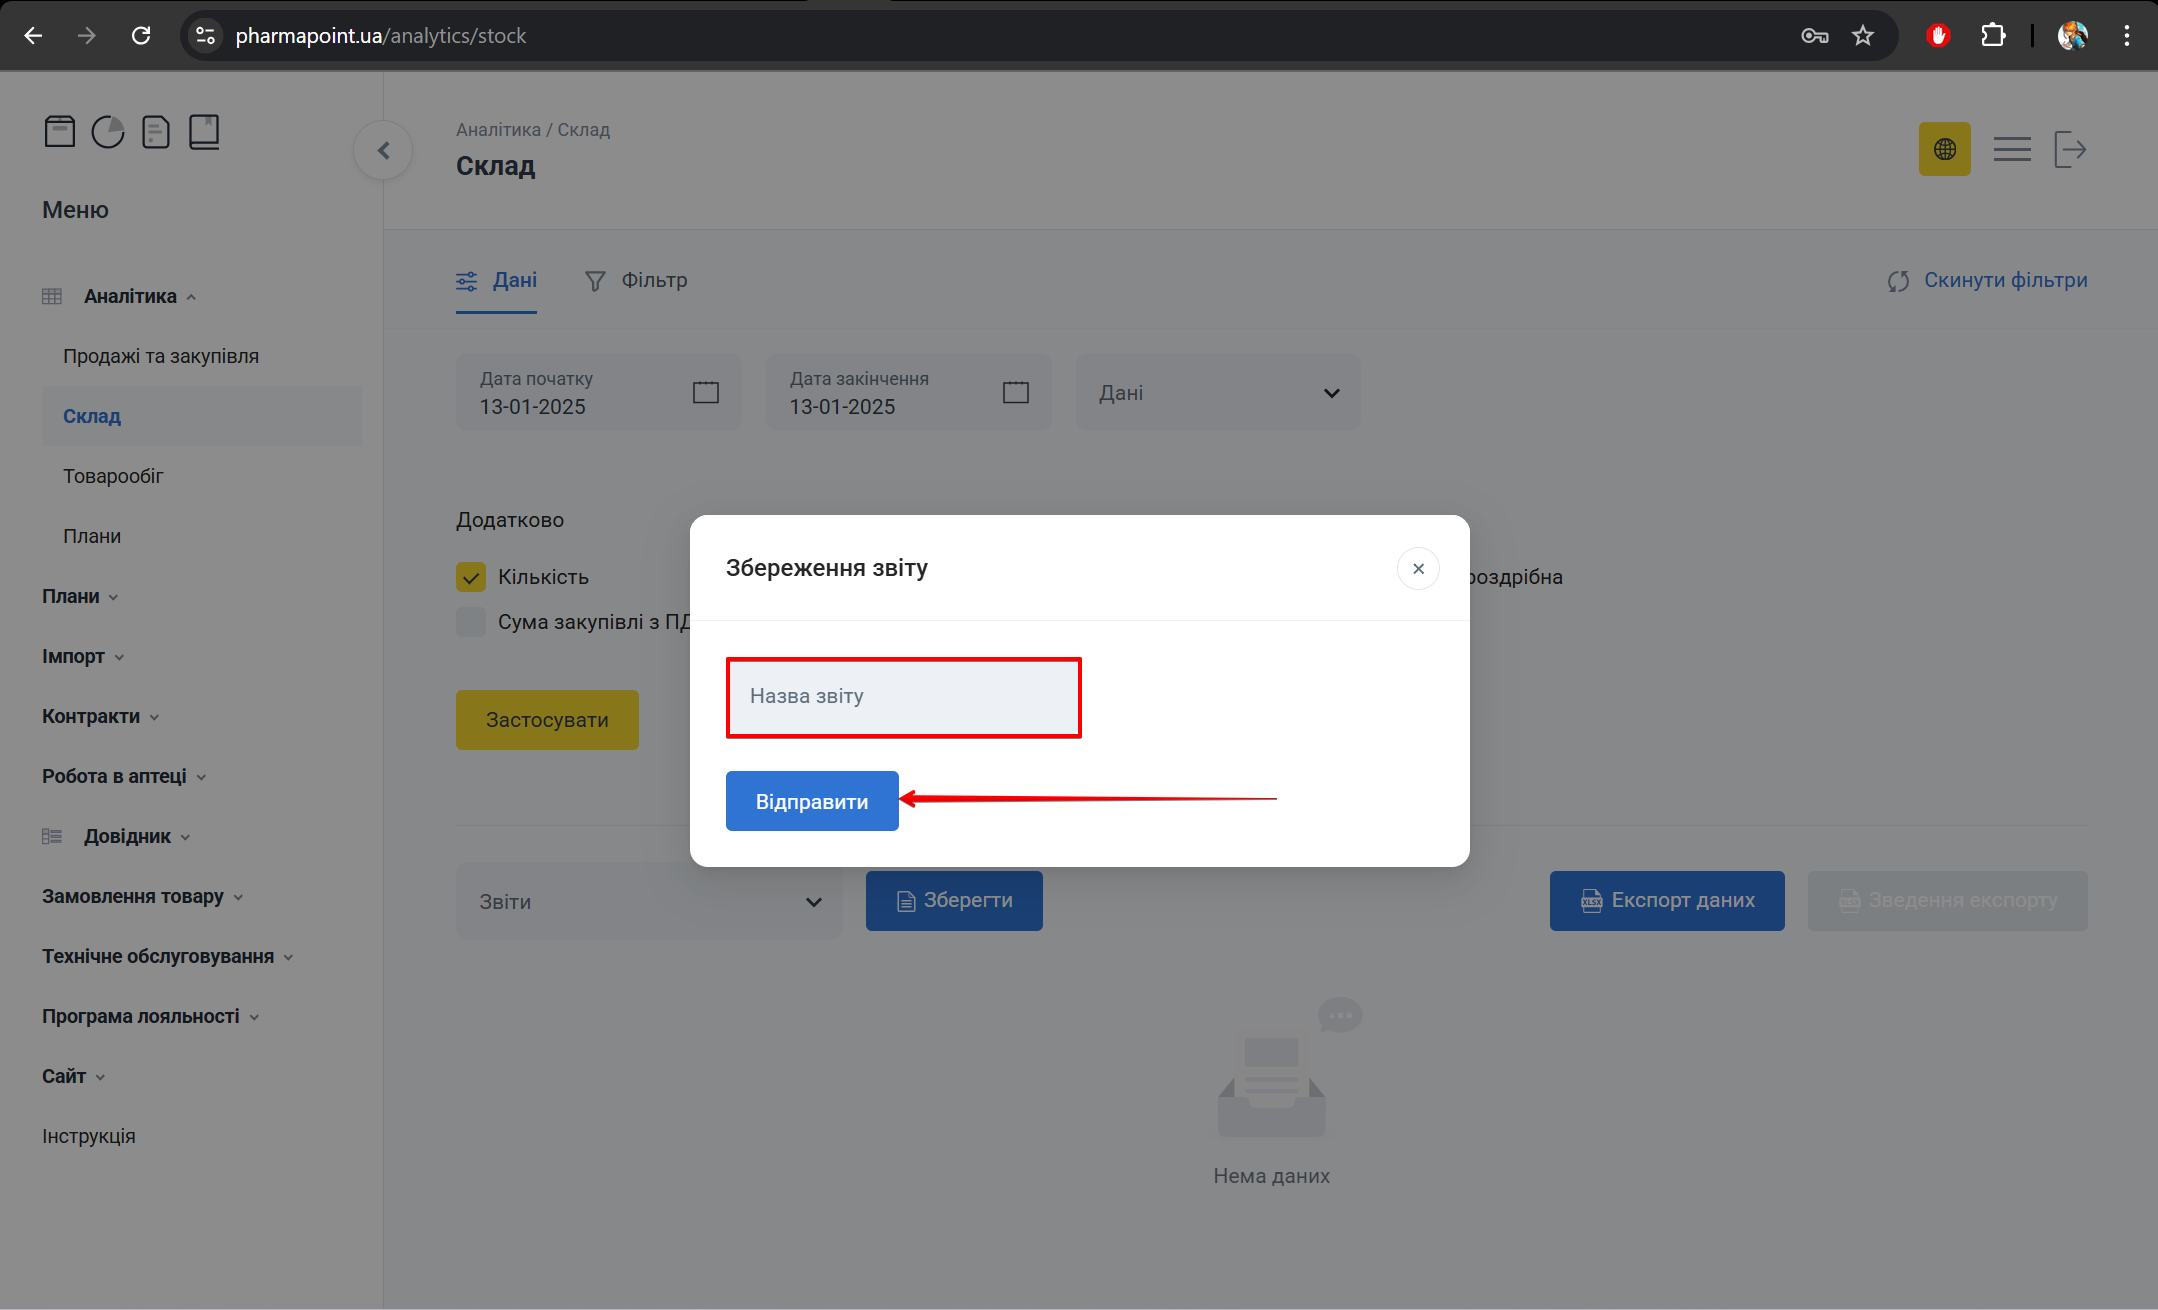Open the globe language selector
This screenshot has width=2158, height=1310.
point(1944,150)
